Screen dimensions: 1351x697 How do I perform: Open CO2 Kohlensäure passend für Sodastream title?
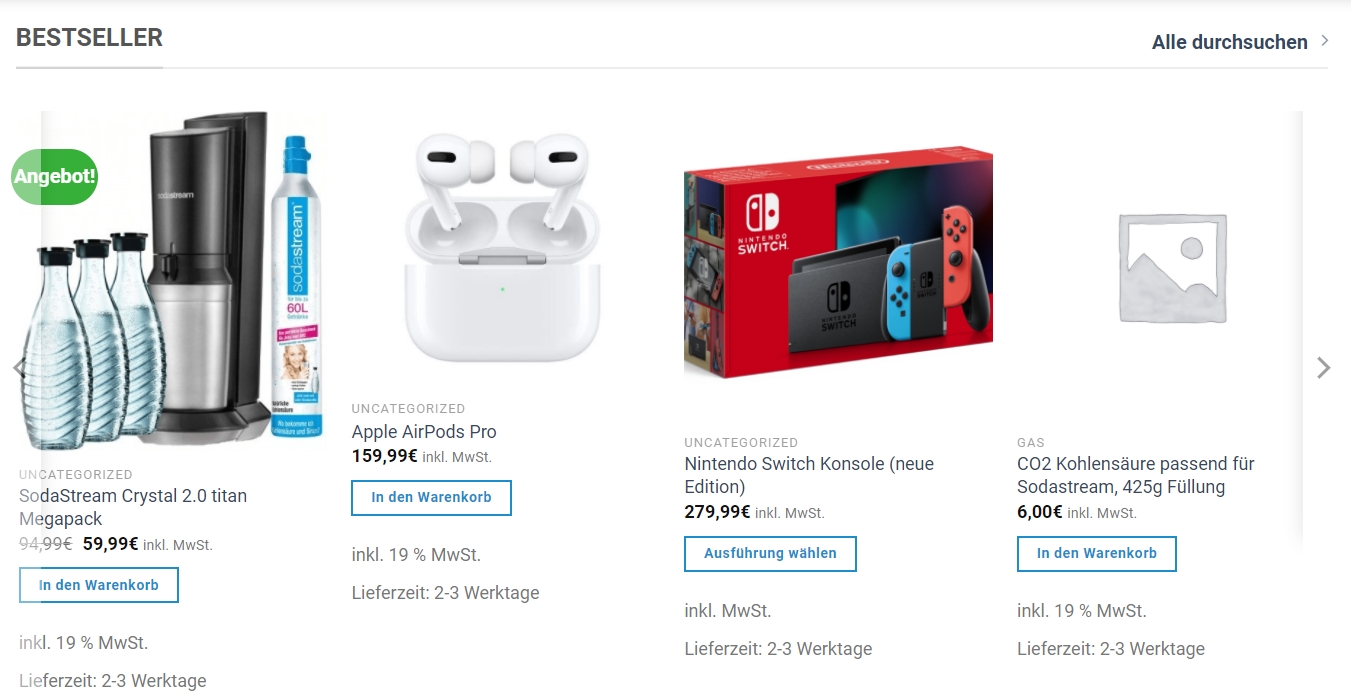click(1136, 475)
